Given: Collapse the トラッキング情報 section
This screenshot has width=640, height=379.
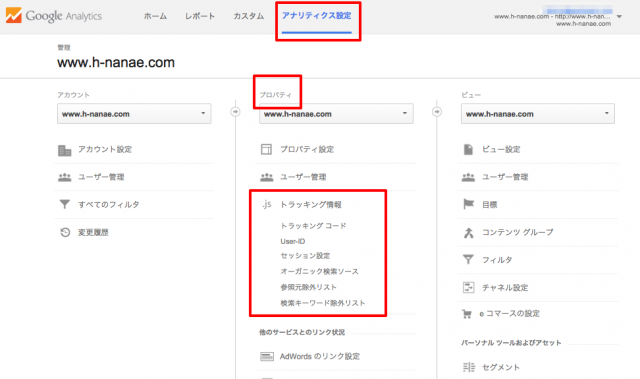Looking at the screenshot, I should [311, 204].
